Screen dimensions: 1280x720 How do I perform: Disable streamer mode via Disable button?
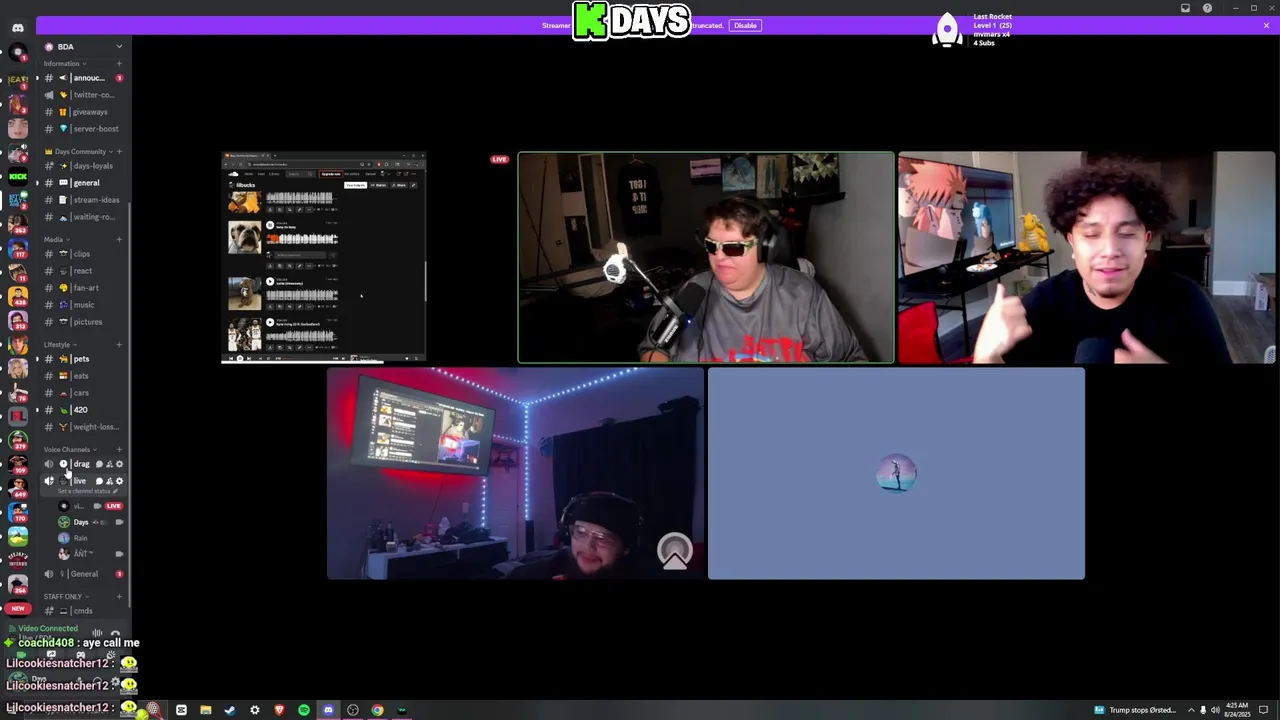[745, 25]
